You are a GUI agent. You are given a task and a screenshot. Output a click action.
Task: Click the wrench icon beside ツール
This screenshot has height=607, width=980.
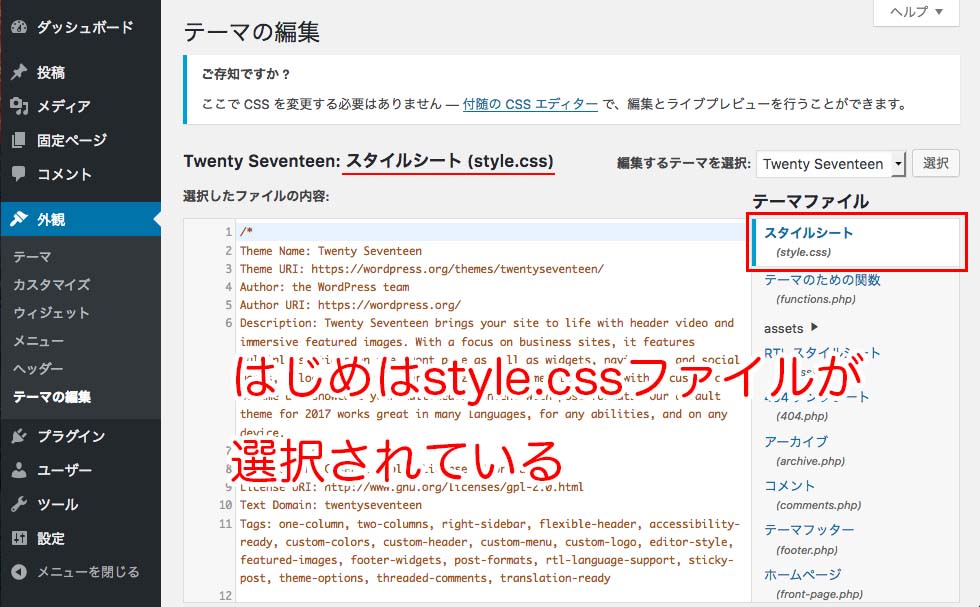(x=19, y=504)
